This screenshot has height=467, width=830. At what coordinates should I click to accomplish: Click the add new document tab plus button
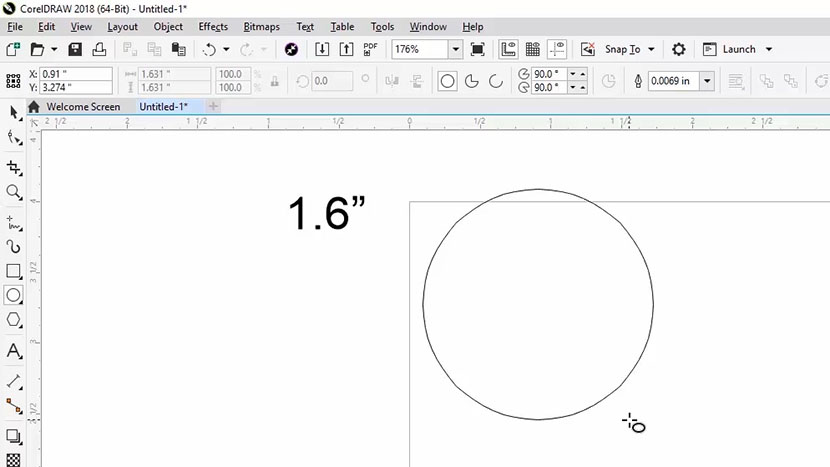[x=213, y=106]
